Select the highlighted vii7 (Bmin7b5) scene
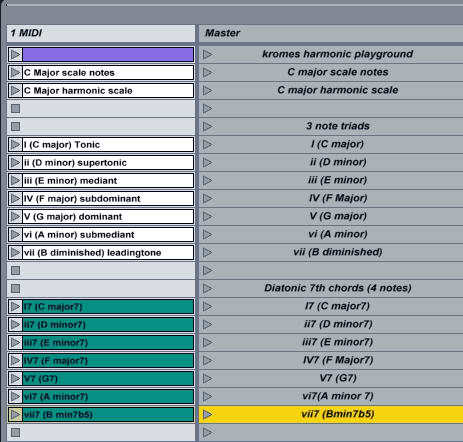The height and width of the screenshot is (442, 463). point(331,414)
